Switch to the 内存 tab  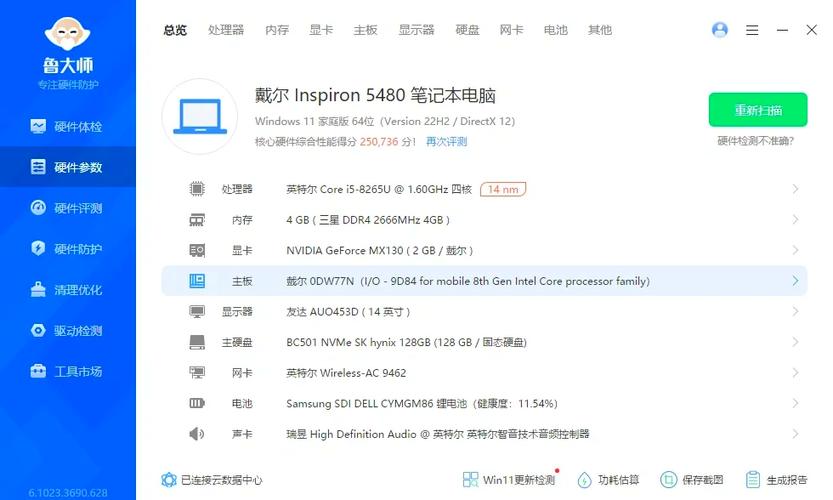click(x=277, y=30)
